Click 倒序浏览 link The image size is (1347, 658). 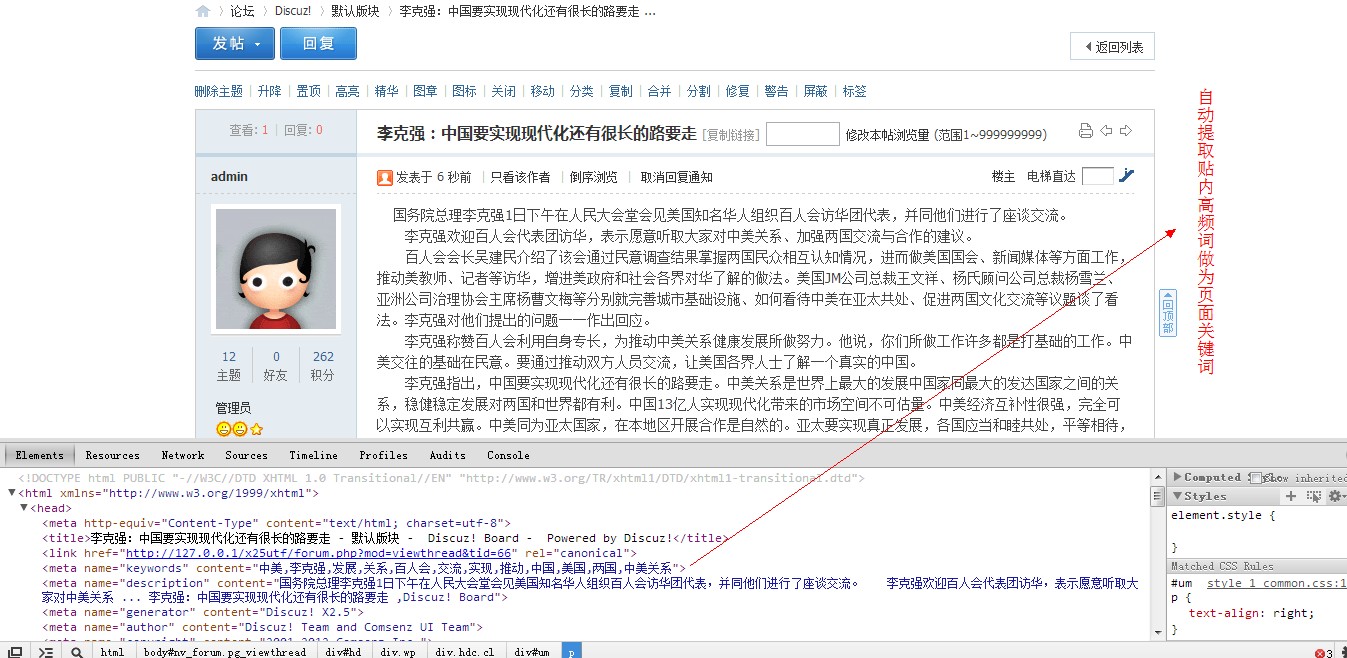594,177
